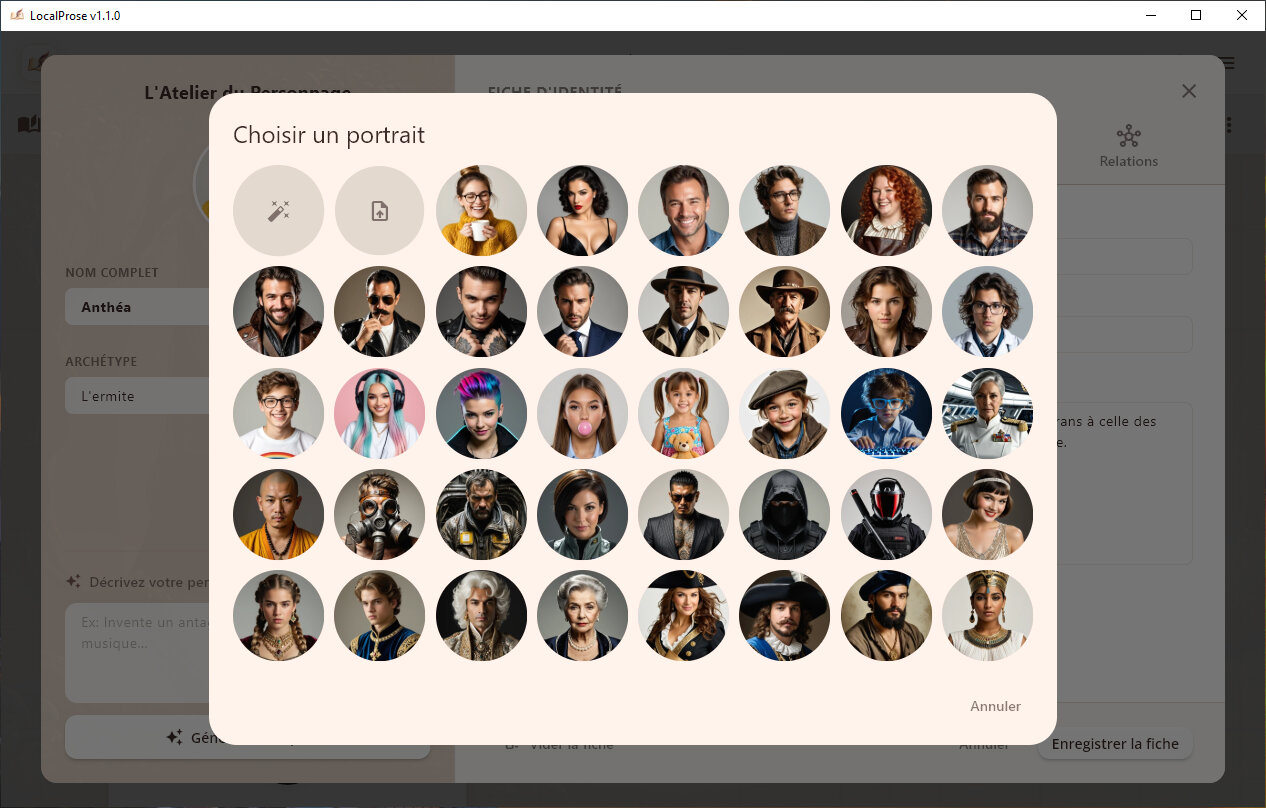Choose the old cowboy with hat portrait
This screenshot has width=1266, height=808.
pyautogui.click(x=785, y=311)
